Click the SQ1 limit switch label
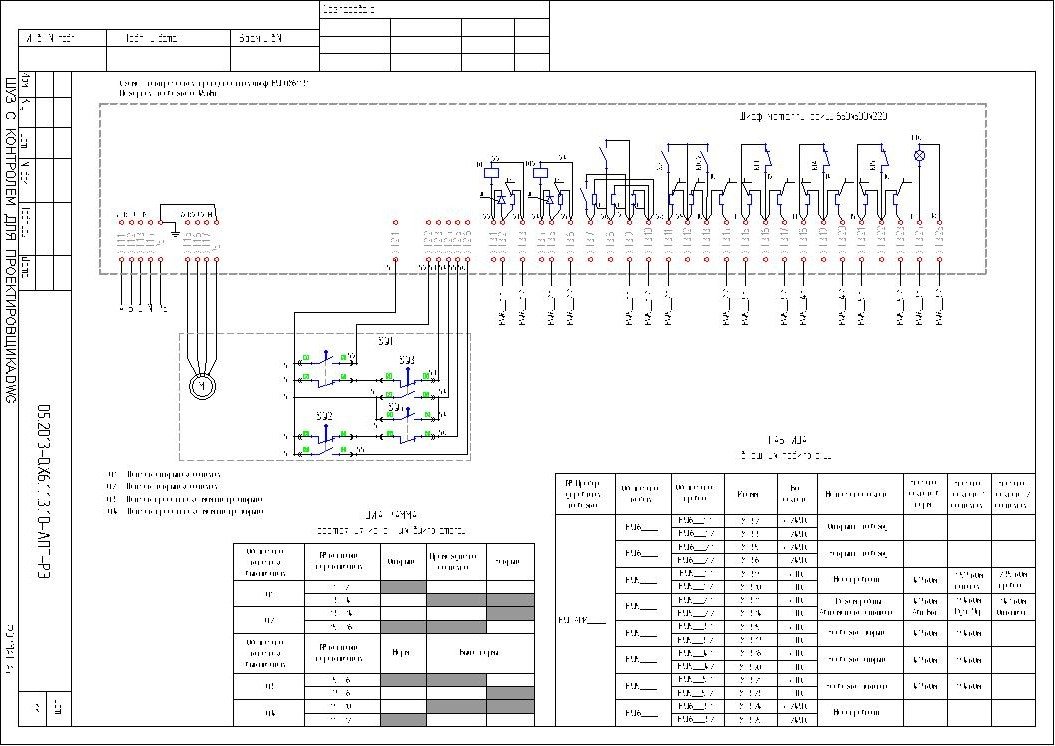This screenshot has height=746, width=1055. (x=385, y=340)
